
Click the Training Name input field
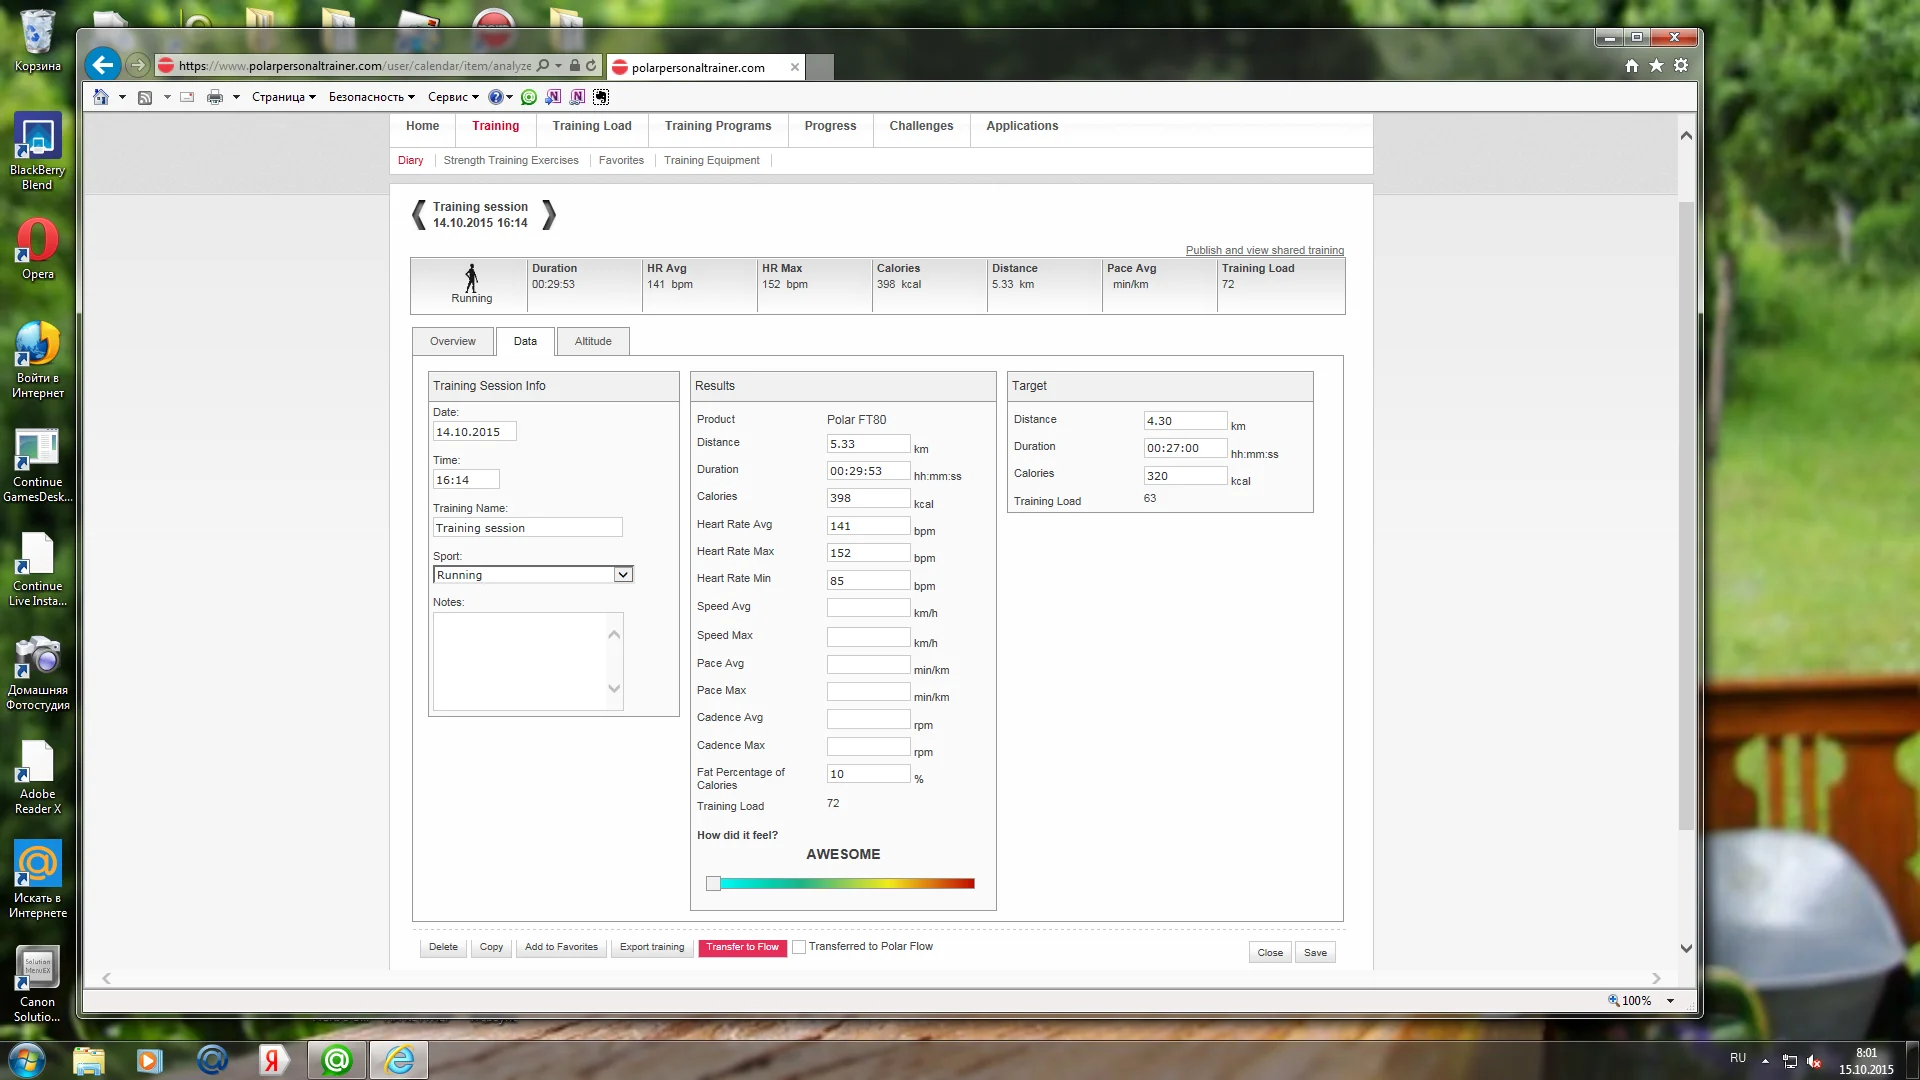[527, 528]
